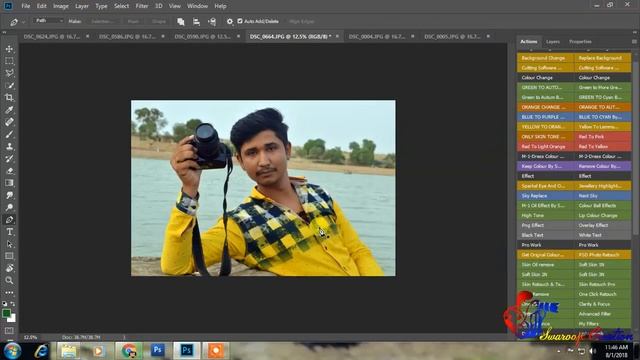Run the Lip Colour Change action
Viewport: 640px width, 360px height.
[602, 216]
